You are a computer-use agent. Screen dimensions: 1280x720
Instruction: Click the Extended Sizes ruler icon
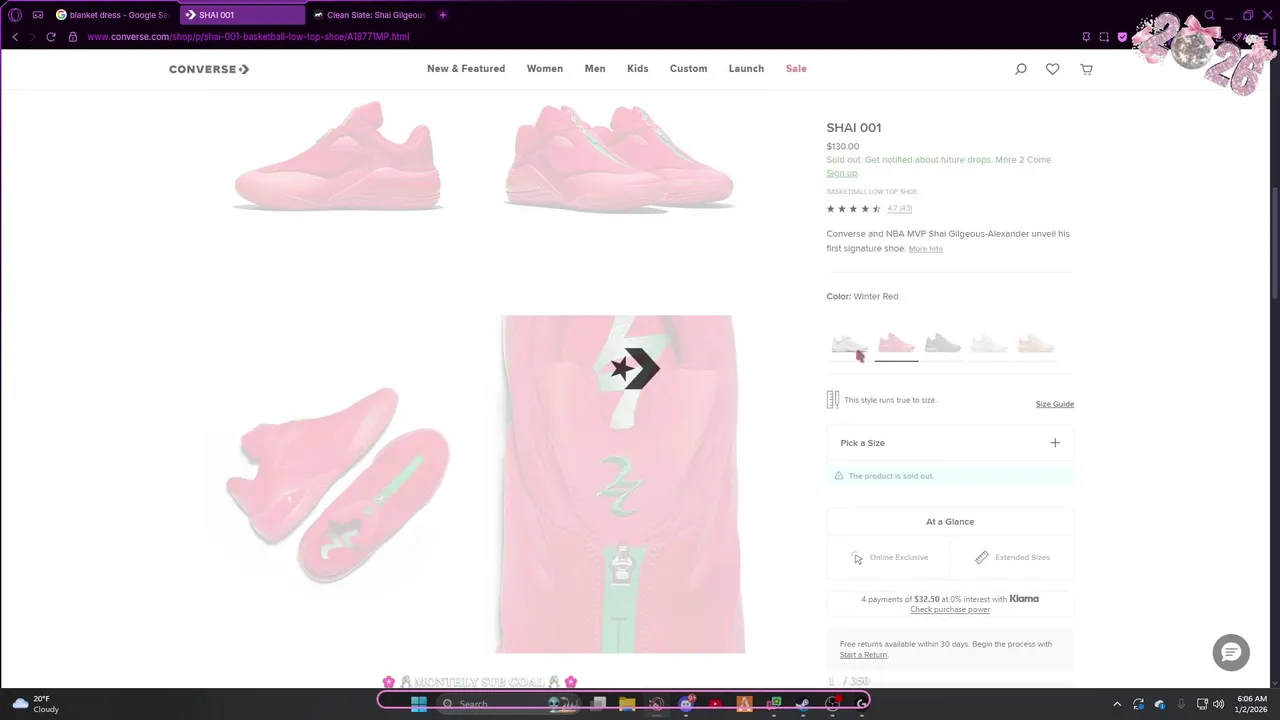pos(982,557)
